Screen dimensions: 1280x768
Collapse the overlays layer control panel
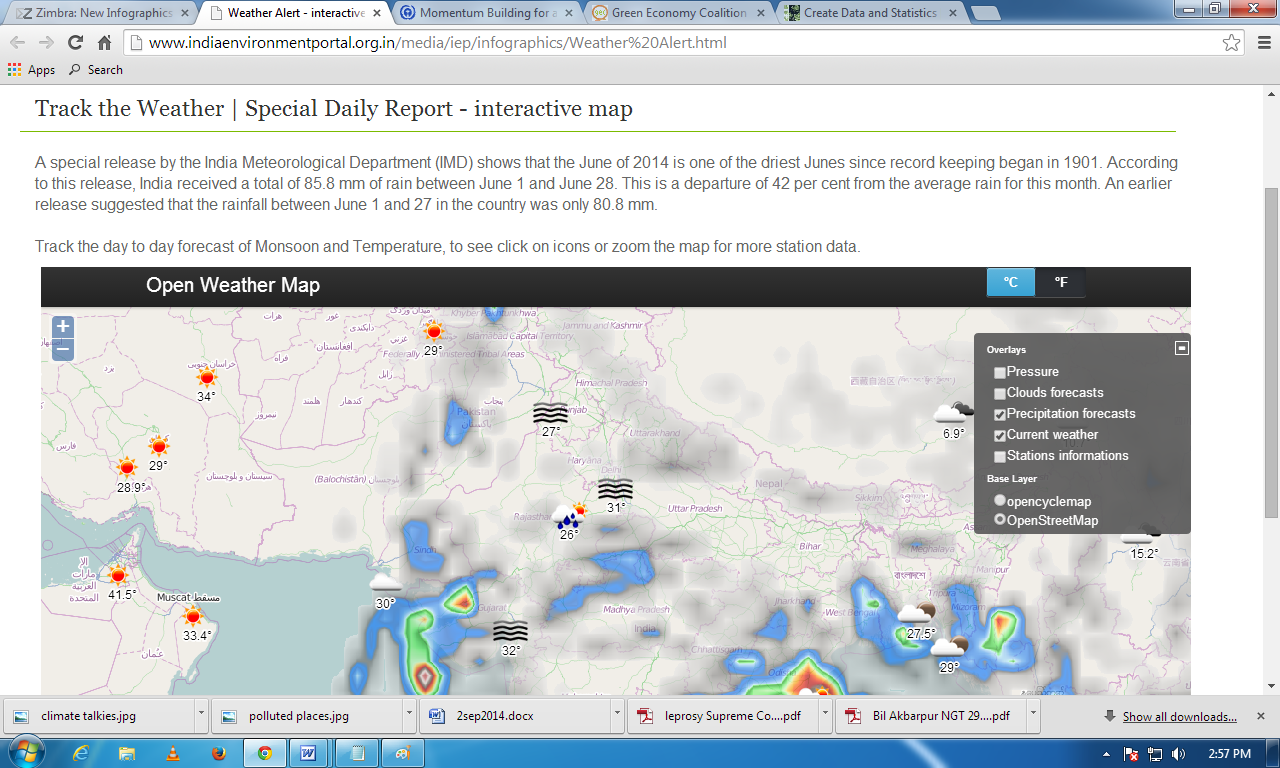click(x=1182, y=348)
